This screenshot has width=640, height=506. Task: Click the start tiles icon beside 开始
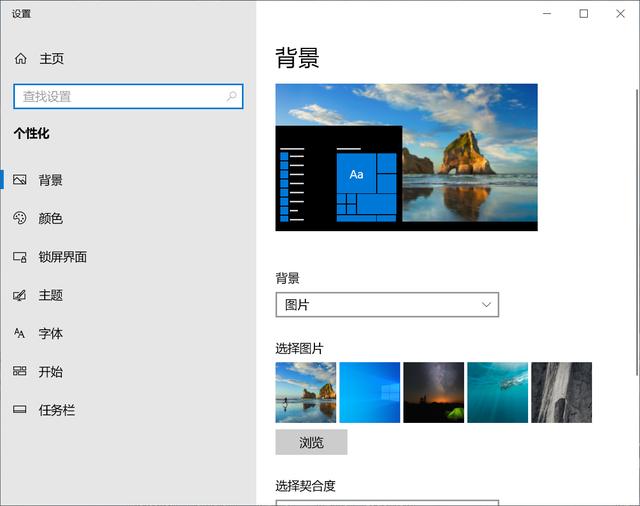20,371
